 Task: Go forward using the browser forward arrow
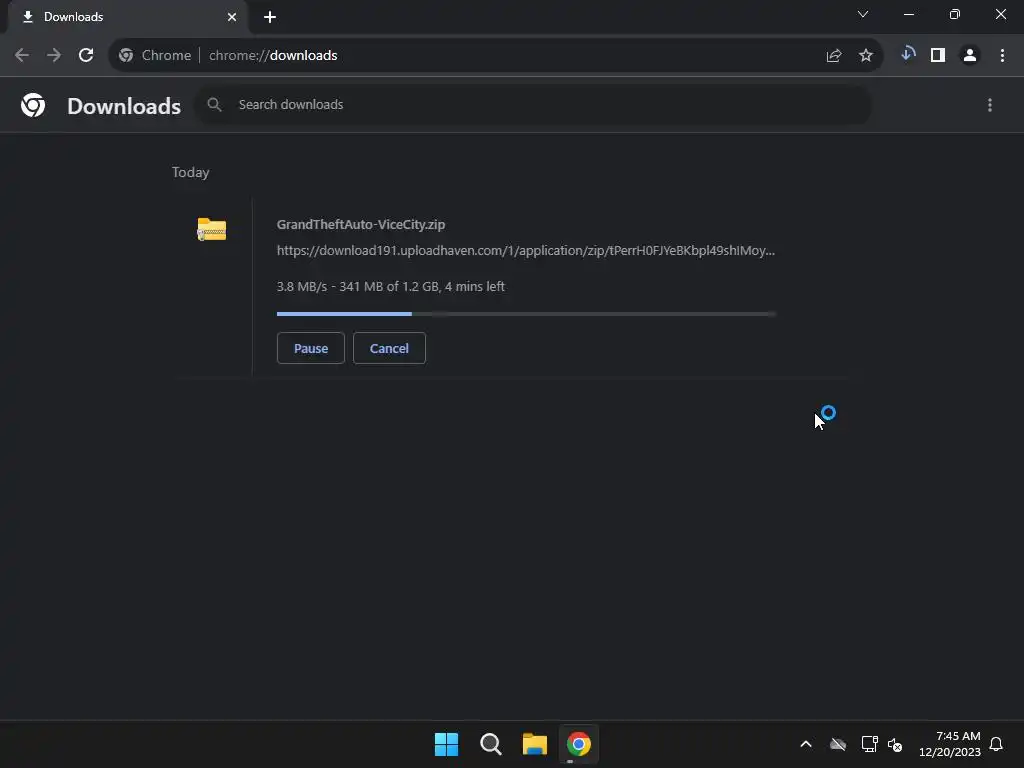coord(54,56)
